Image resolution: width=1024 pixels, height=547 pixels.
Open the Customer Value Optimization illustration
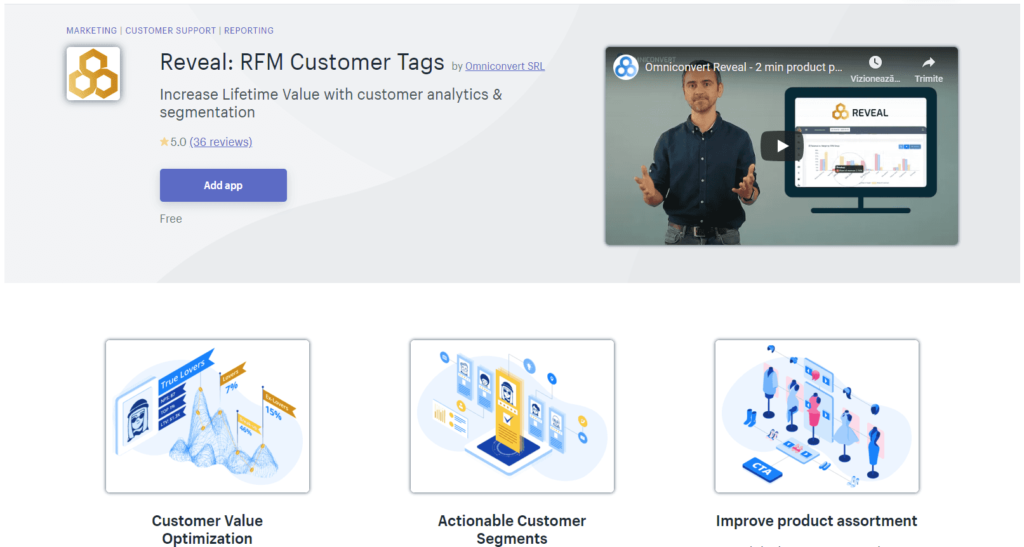click(208, 416)
